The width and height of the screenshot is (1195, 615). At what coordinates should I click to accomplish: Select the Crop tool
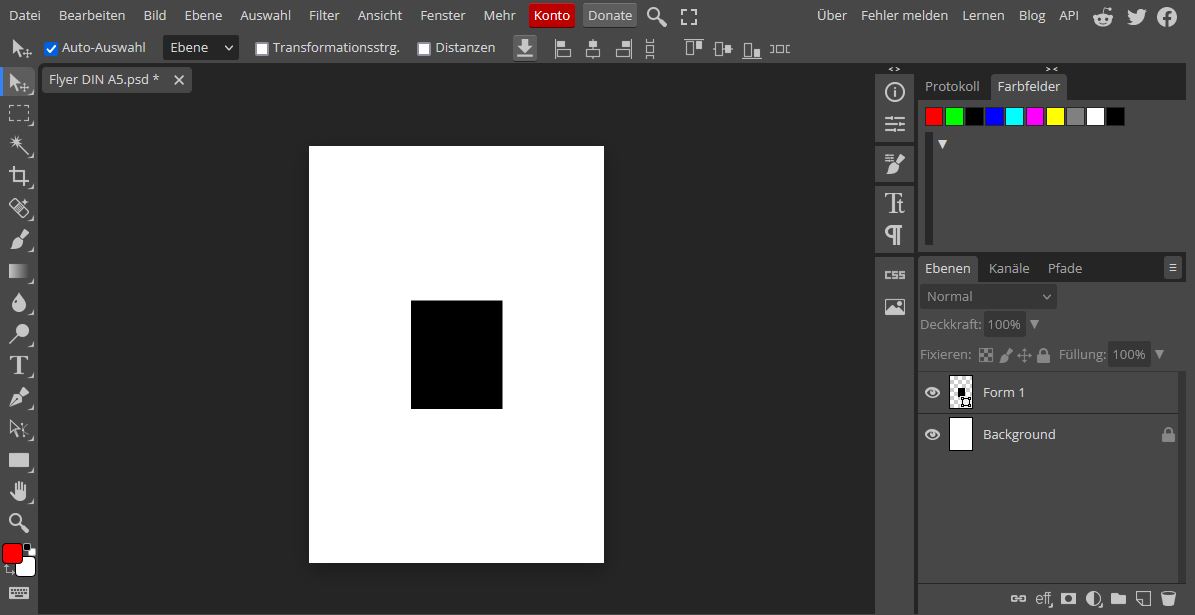pos(19,177)
